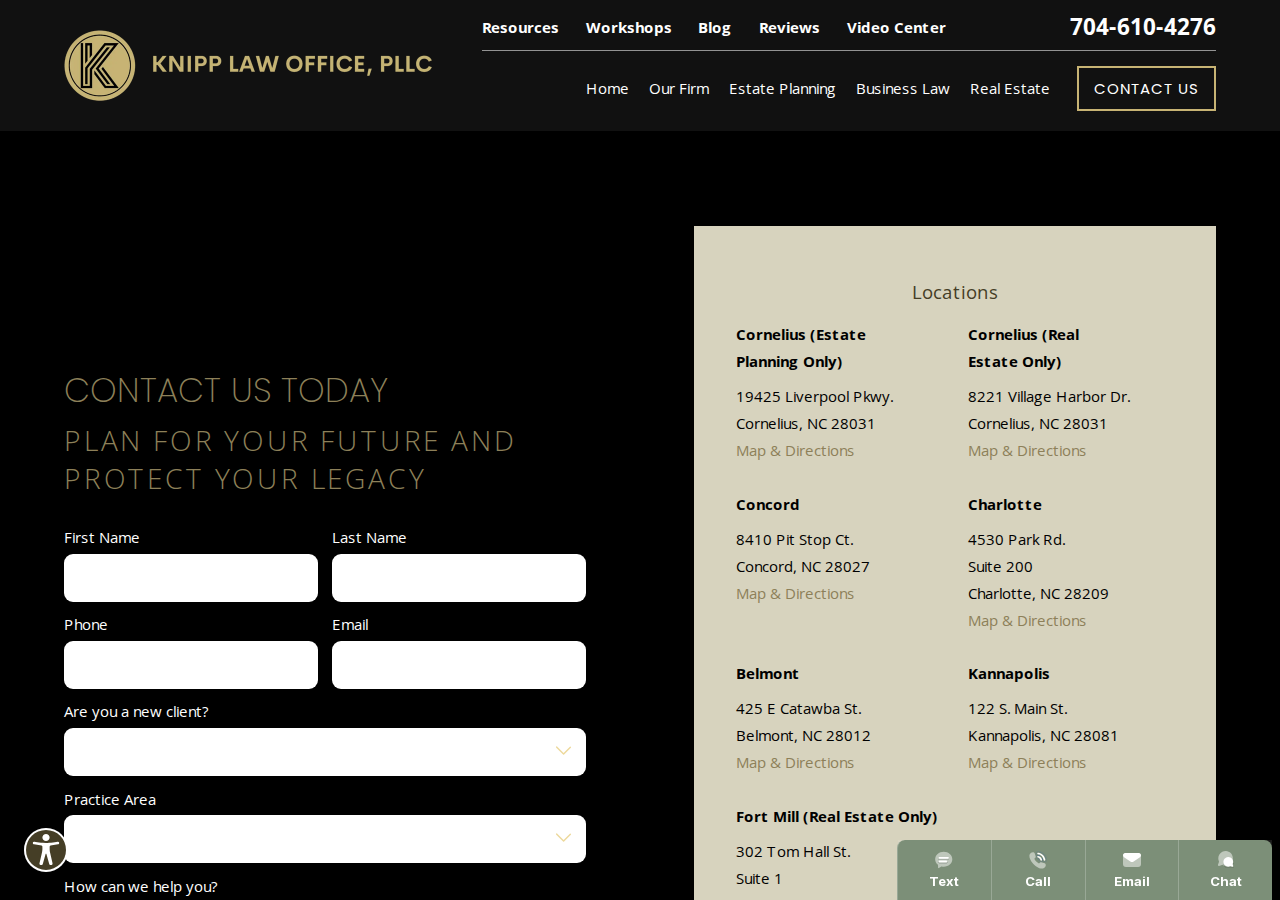This screenshot has height=900, width=1280.
Task: Click into the First Name field
Action: [x=191, y=578]
